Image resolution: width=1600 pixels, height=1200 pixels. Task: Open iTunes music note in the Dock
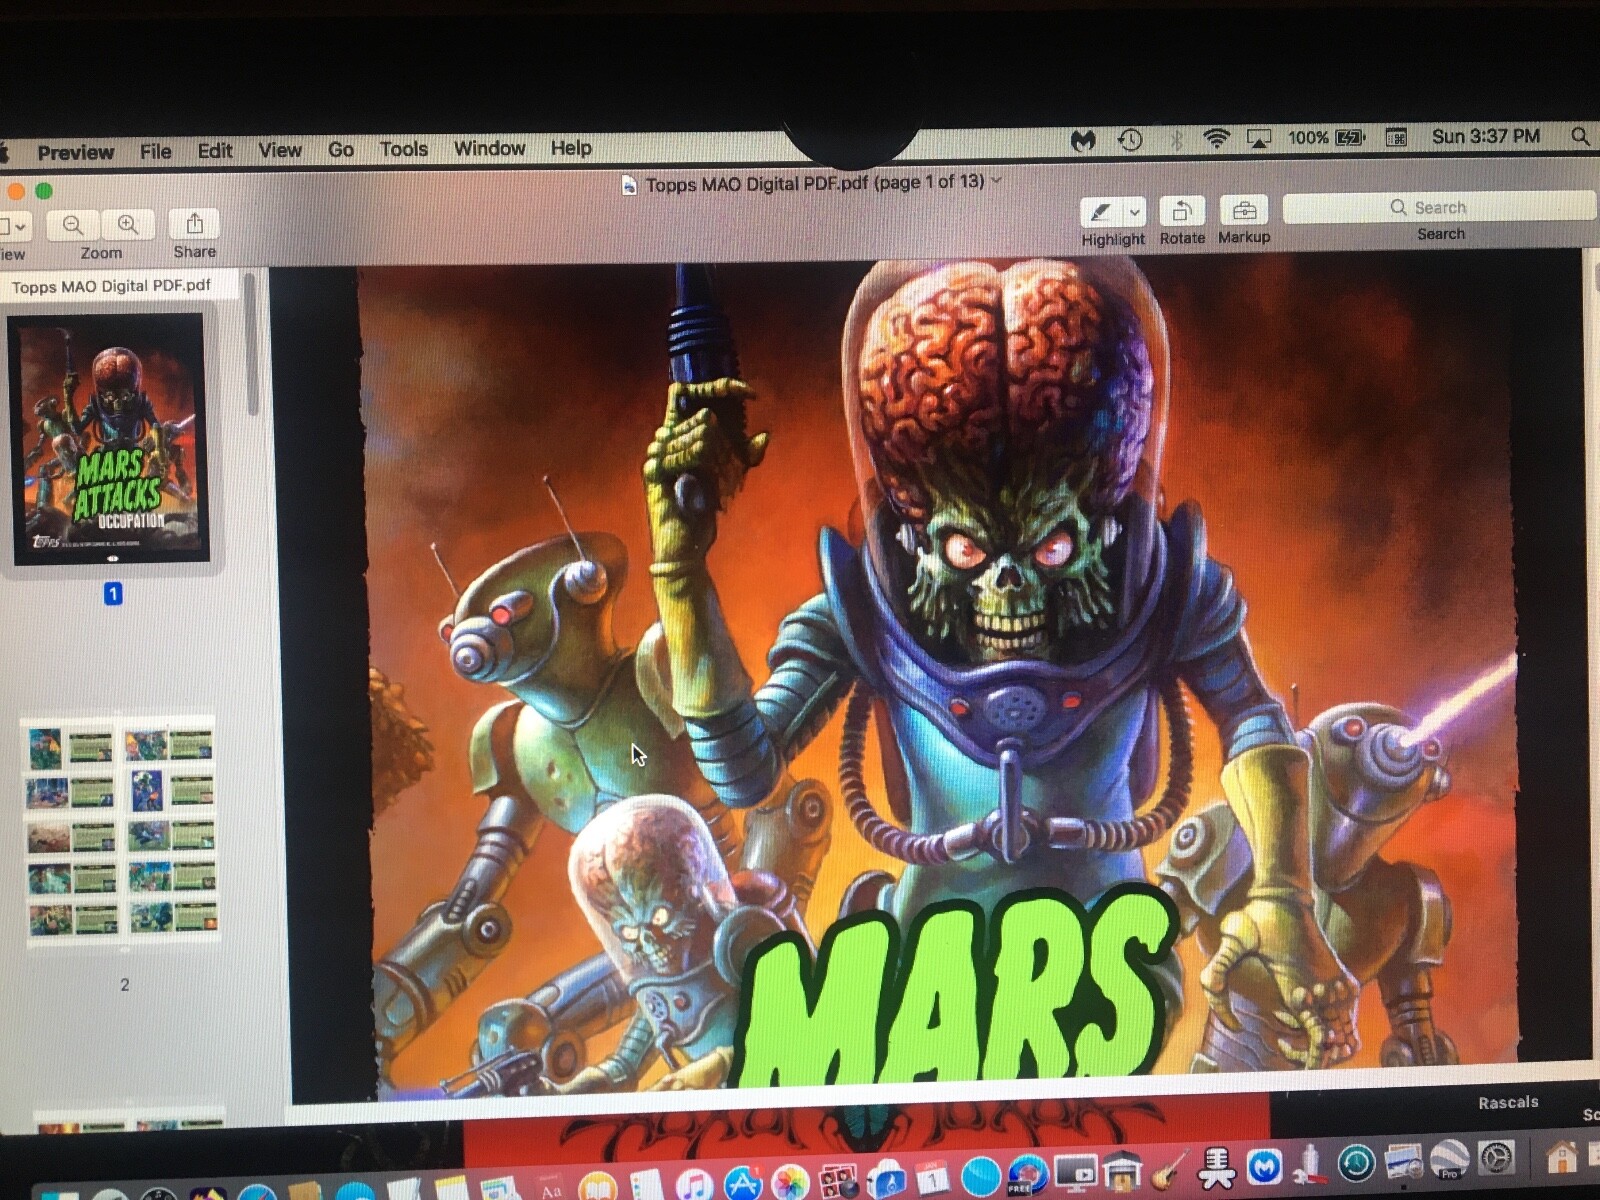[693, 1185]
